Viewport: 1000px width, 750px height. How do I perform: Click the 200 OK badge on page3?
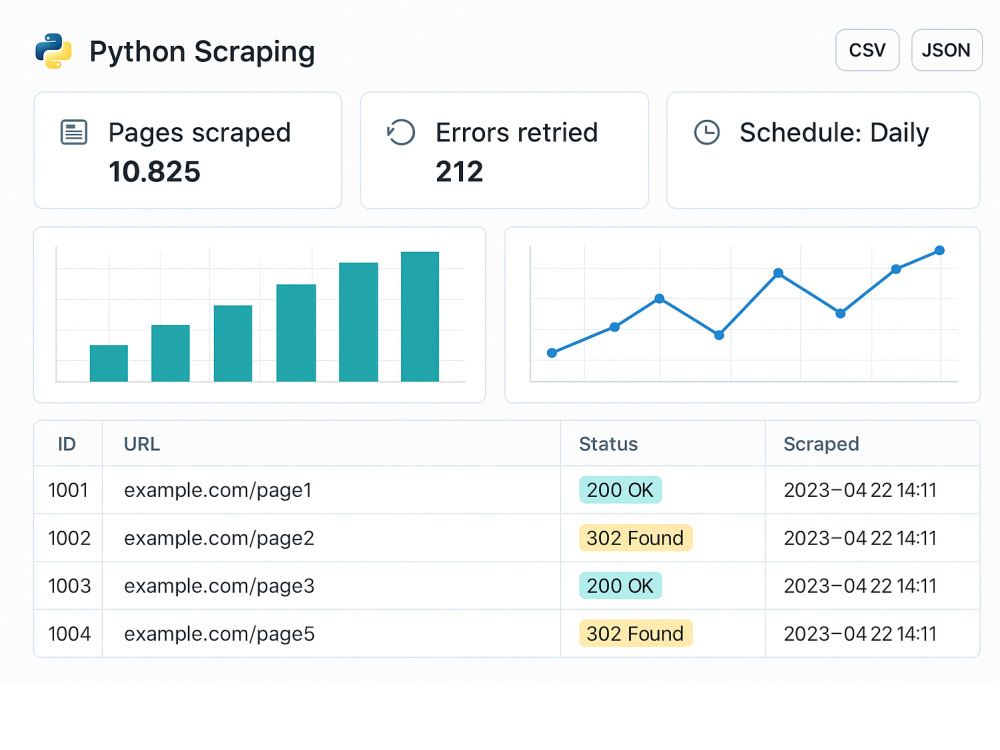(620, 586)
